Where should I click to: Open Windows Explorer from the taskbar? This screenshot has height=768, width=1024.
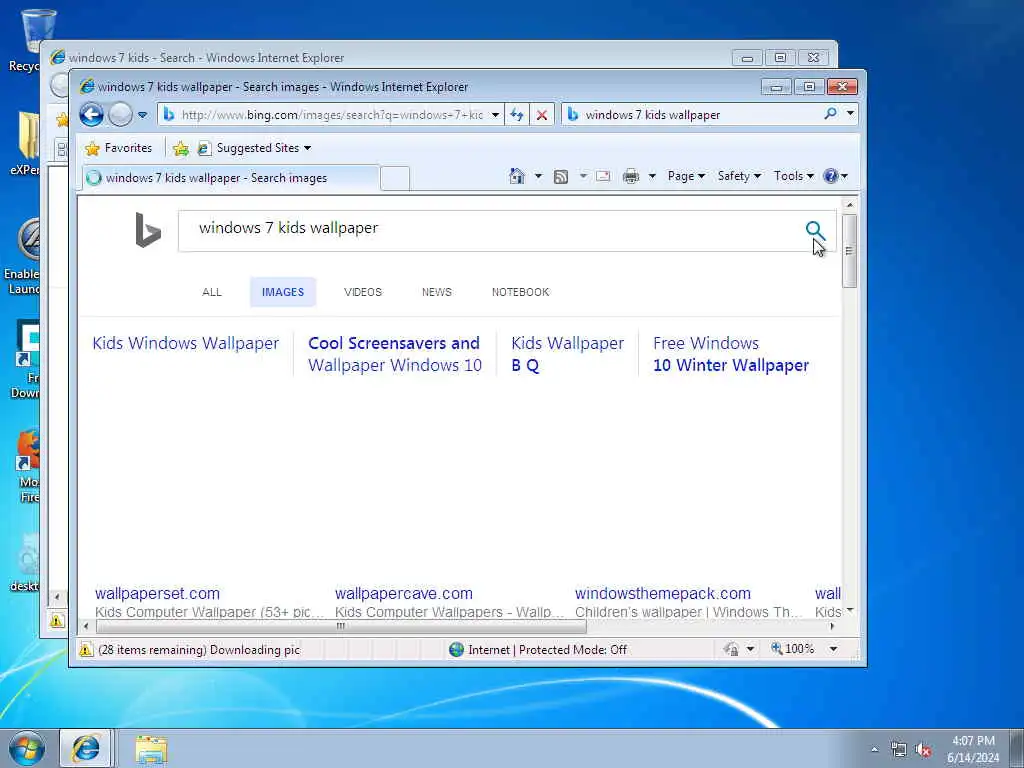(x=152, y=749)
